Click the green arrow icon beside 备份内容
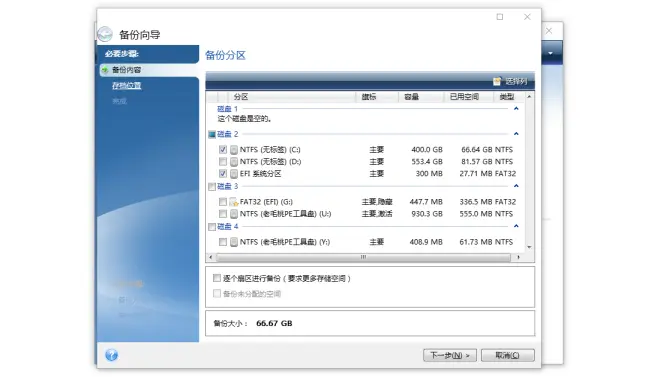Screen dimensions: 660x377 [105, 70]
